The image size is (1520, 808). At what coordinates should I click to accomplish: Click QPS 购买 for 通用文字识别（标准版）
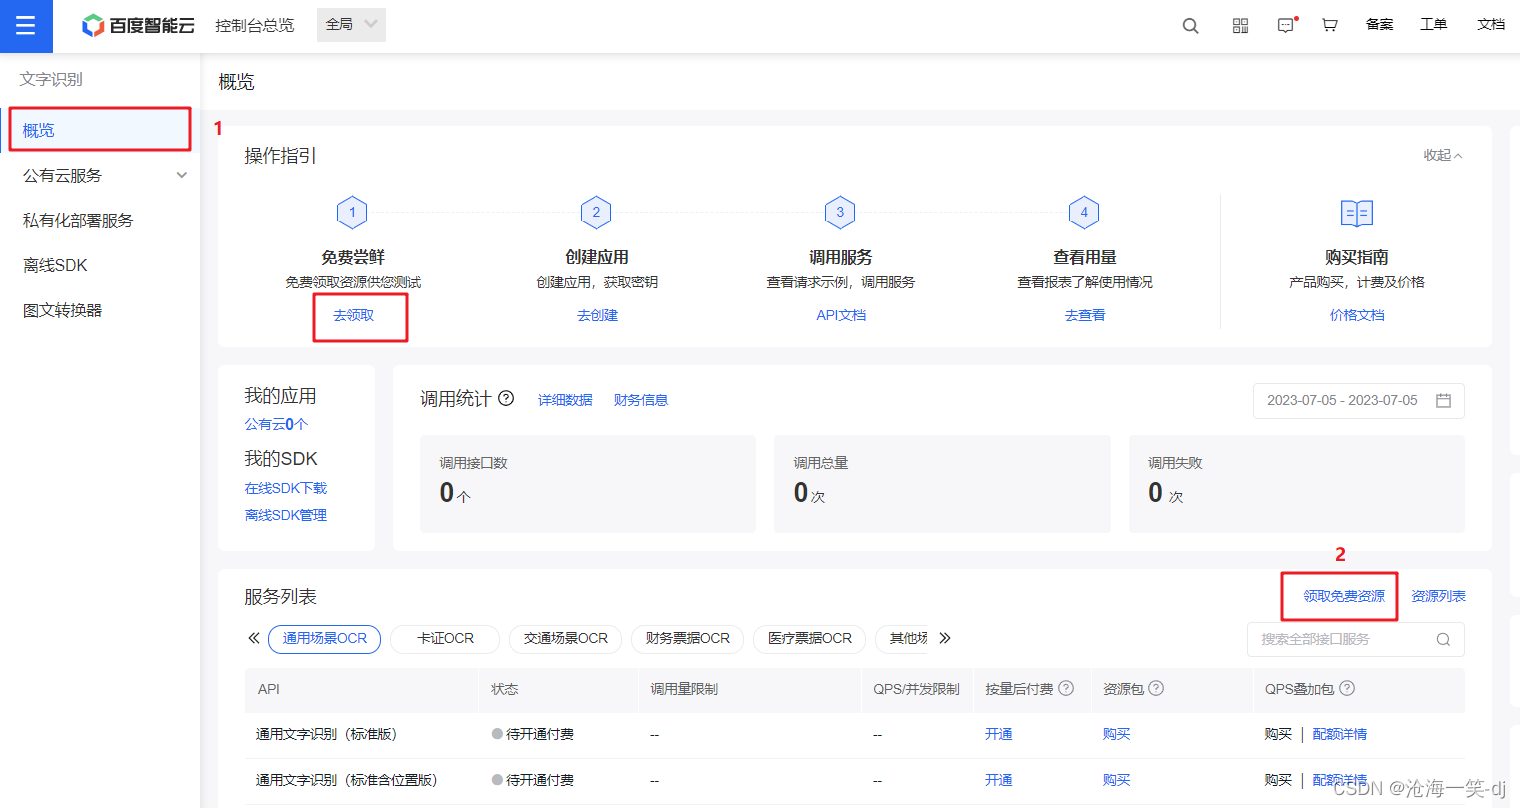(1278, 734)
